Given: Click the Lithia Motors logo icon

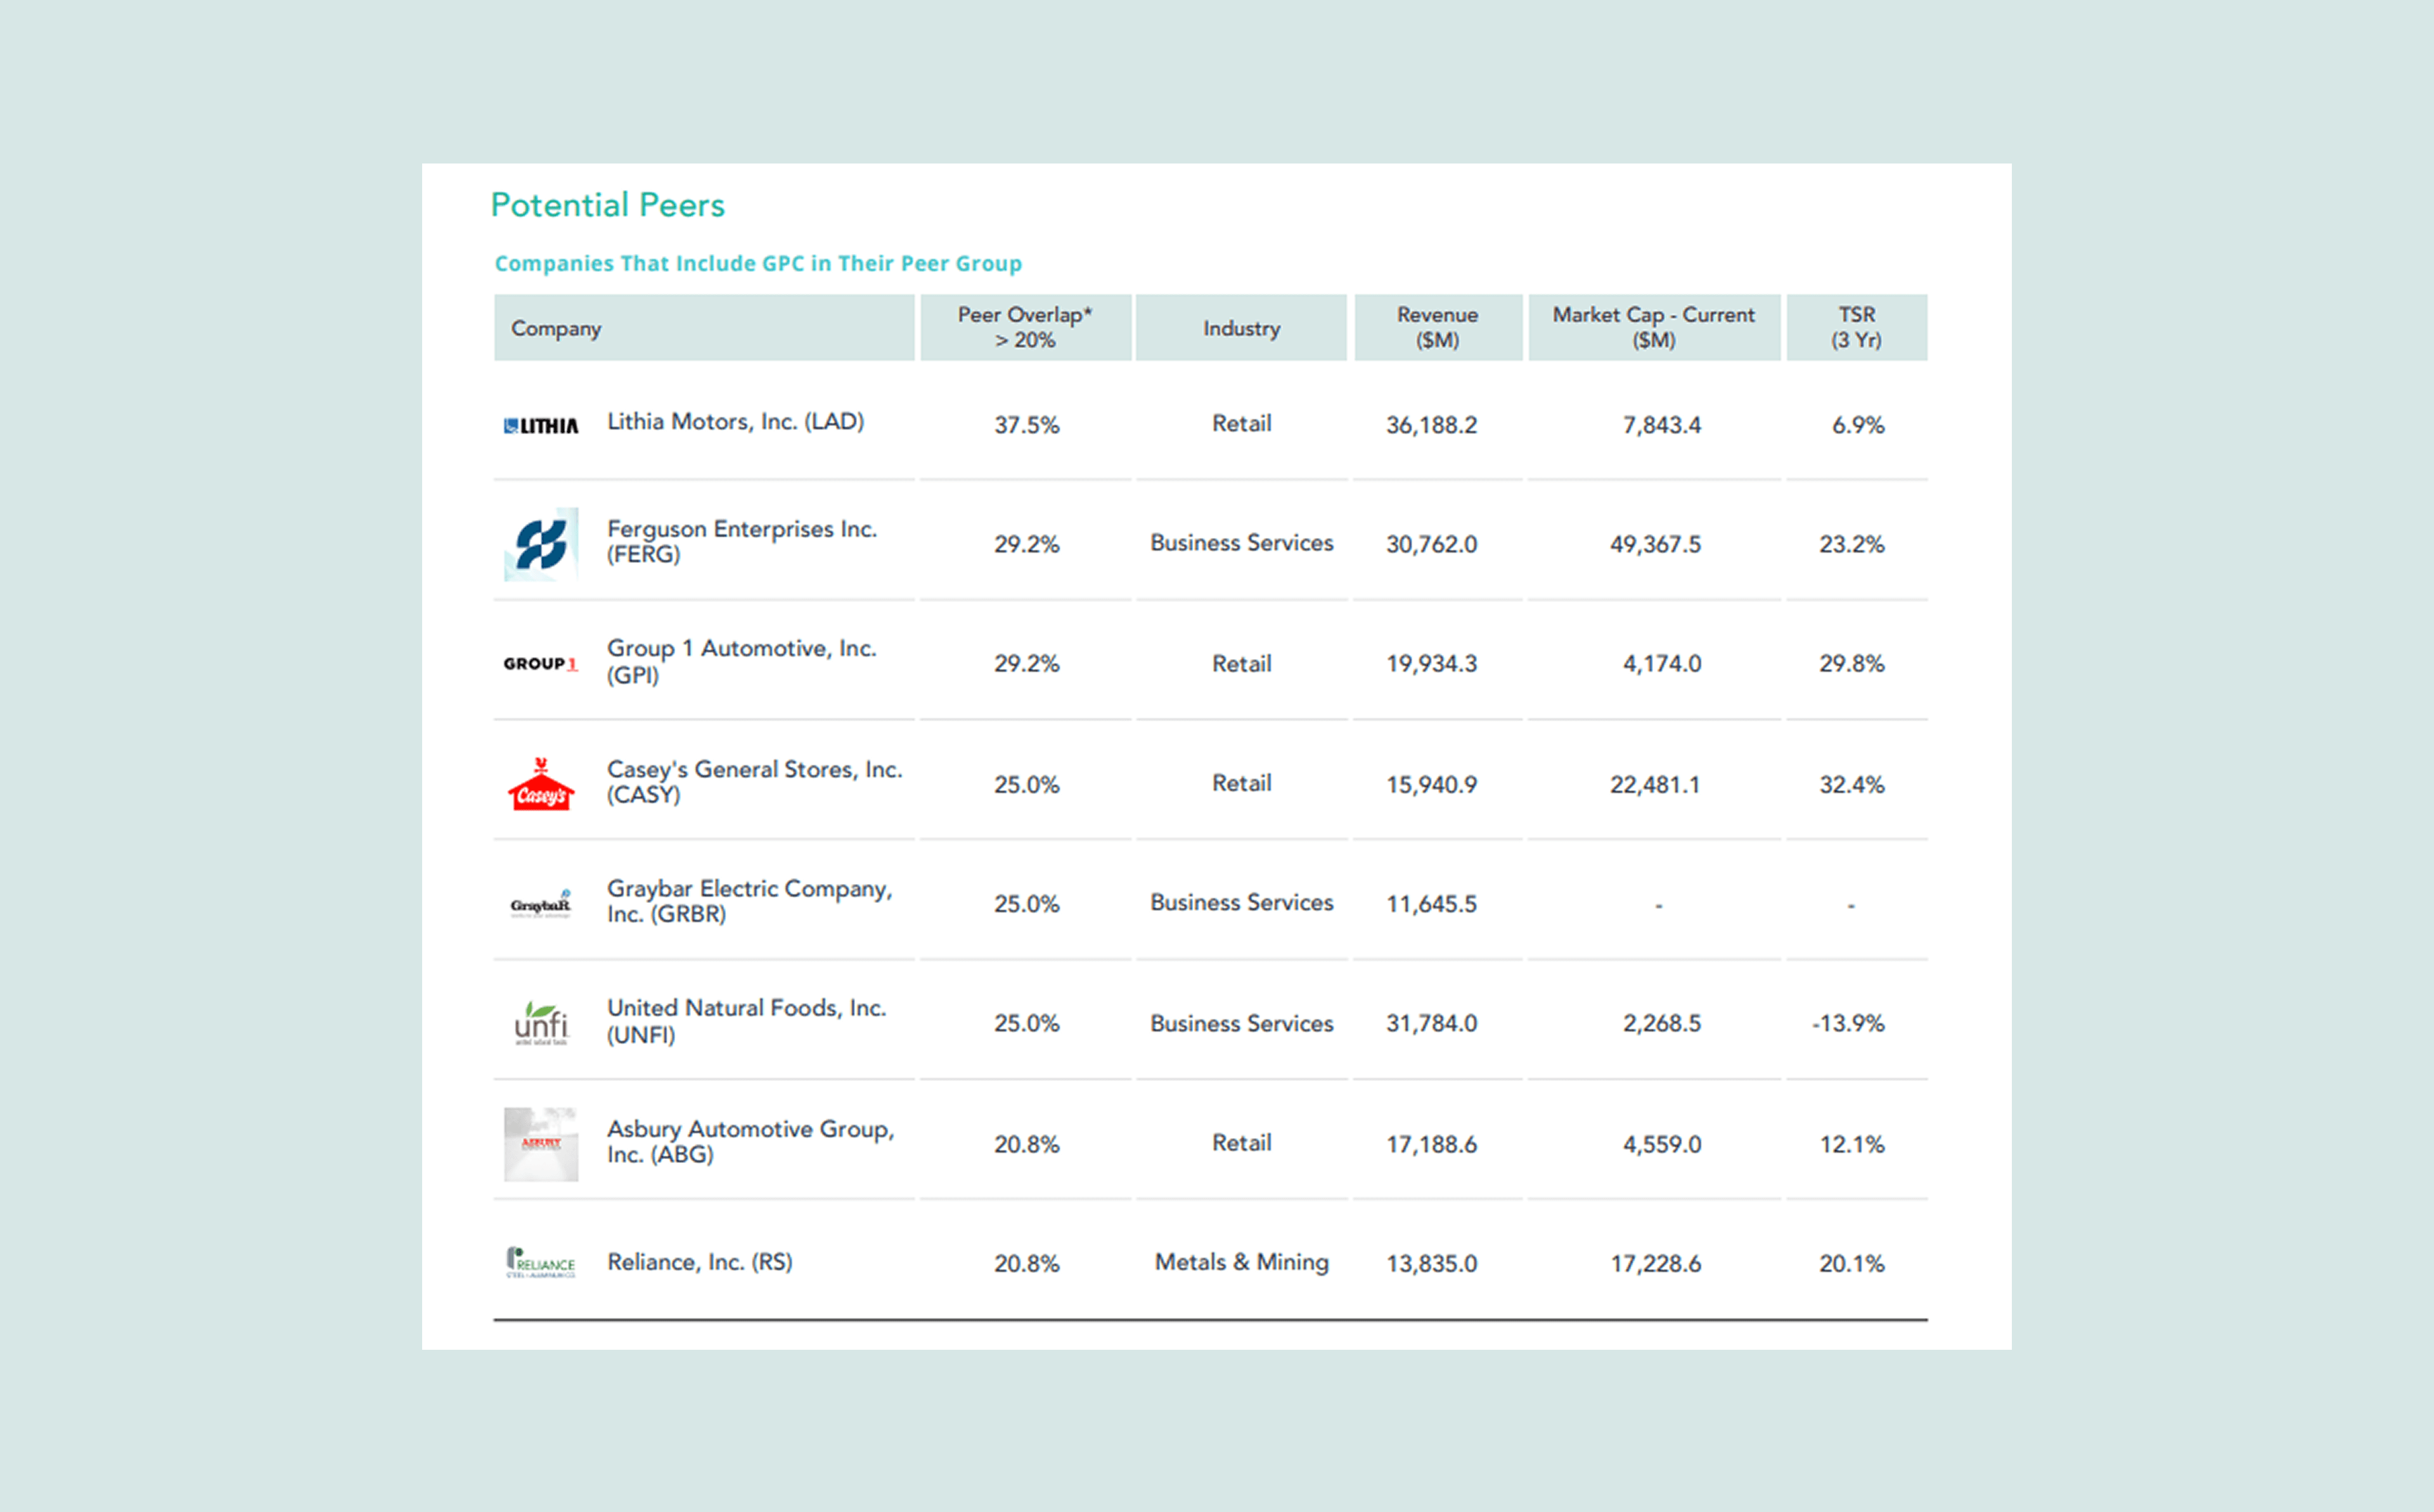Looking at the screenshot, I should (540, 425).
